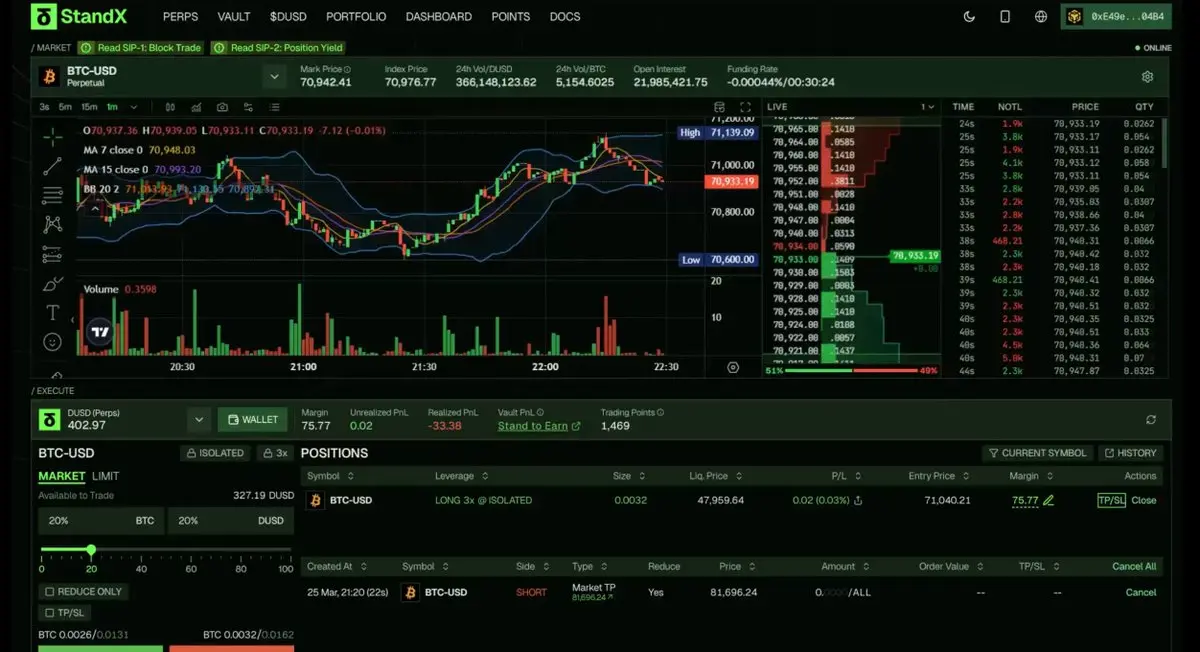Open the emoji icons tool
The width and height of the screenshot is (1200, 652).
point(53,342)
